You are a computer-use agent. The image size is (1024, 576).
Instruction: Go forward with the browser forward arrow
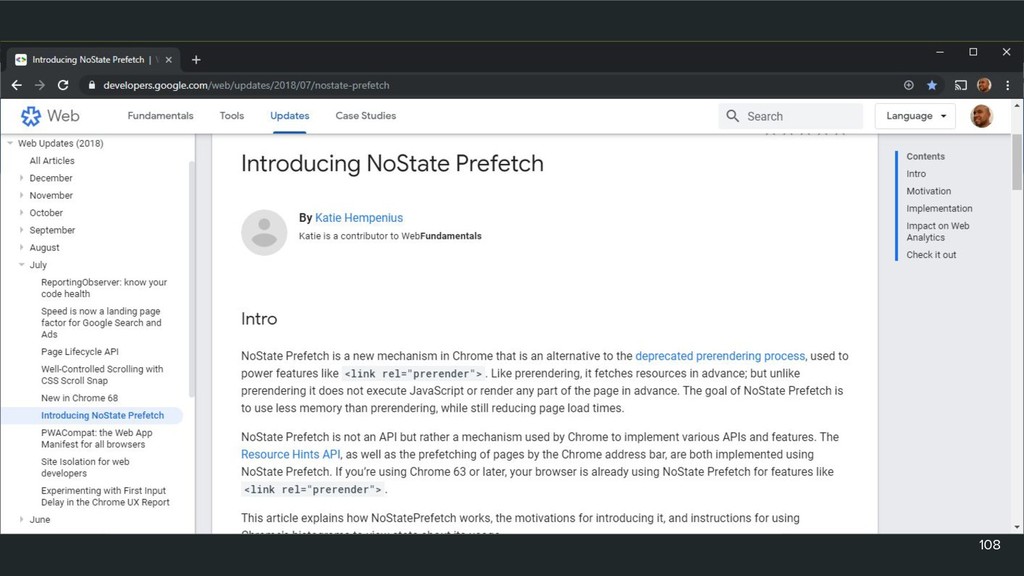click(x=40, y=86)
